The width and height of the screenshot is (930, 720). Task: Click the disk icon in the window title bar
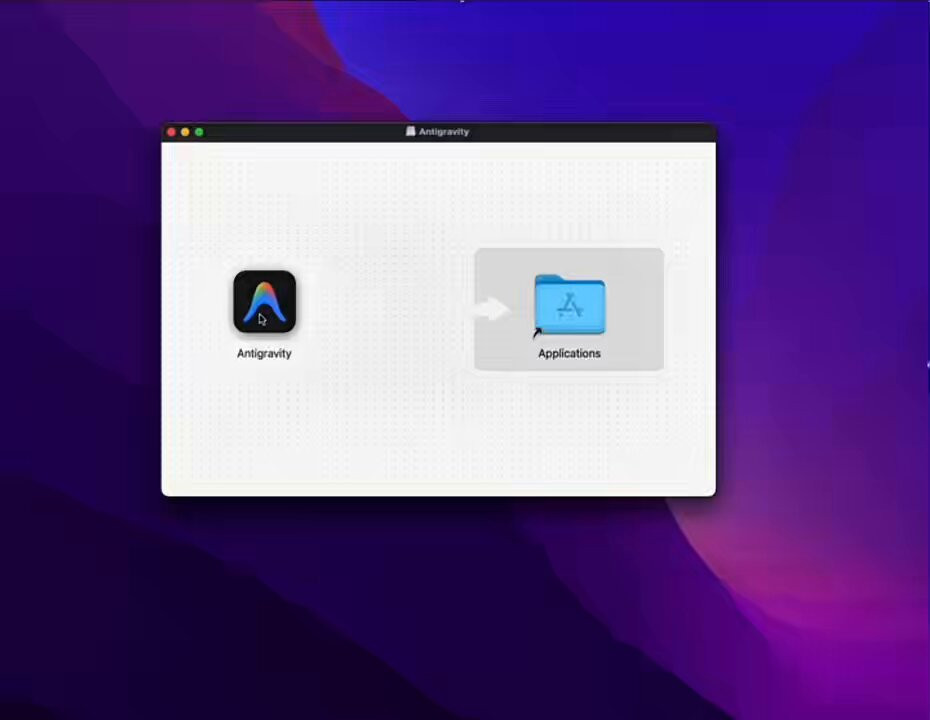[410, 132]
